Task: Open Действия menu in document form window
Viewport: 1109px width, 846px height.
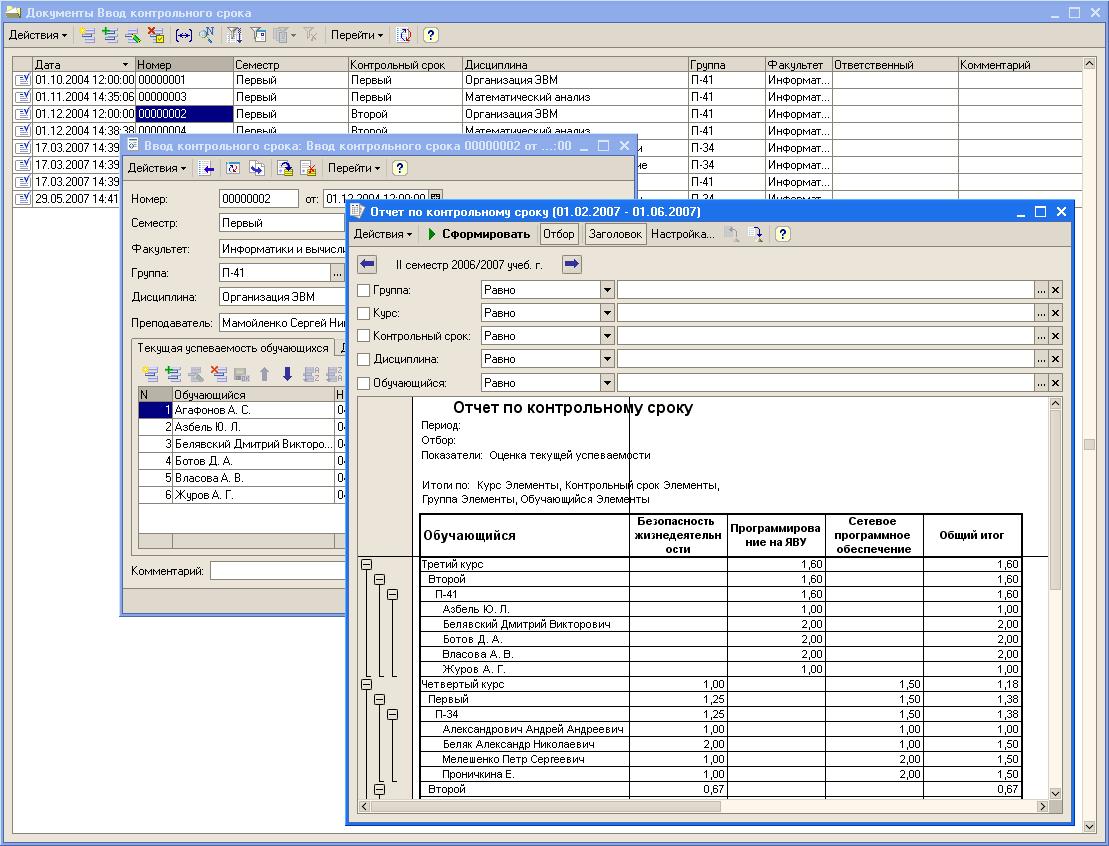Action: 156,168
